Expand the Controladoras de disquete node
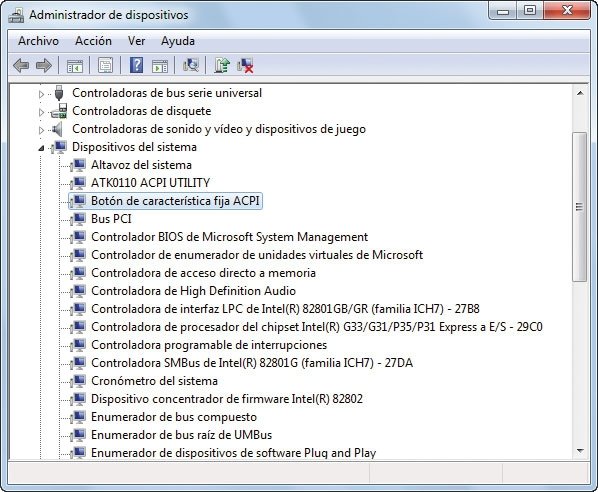Viewport: 598px width, 492px height. pos(41,112)
